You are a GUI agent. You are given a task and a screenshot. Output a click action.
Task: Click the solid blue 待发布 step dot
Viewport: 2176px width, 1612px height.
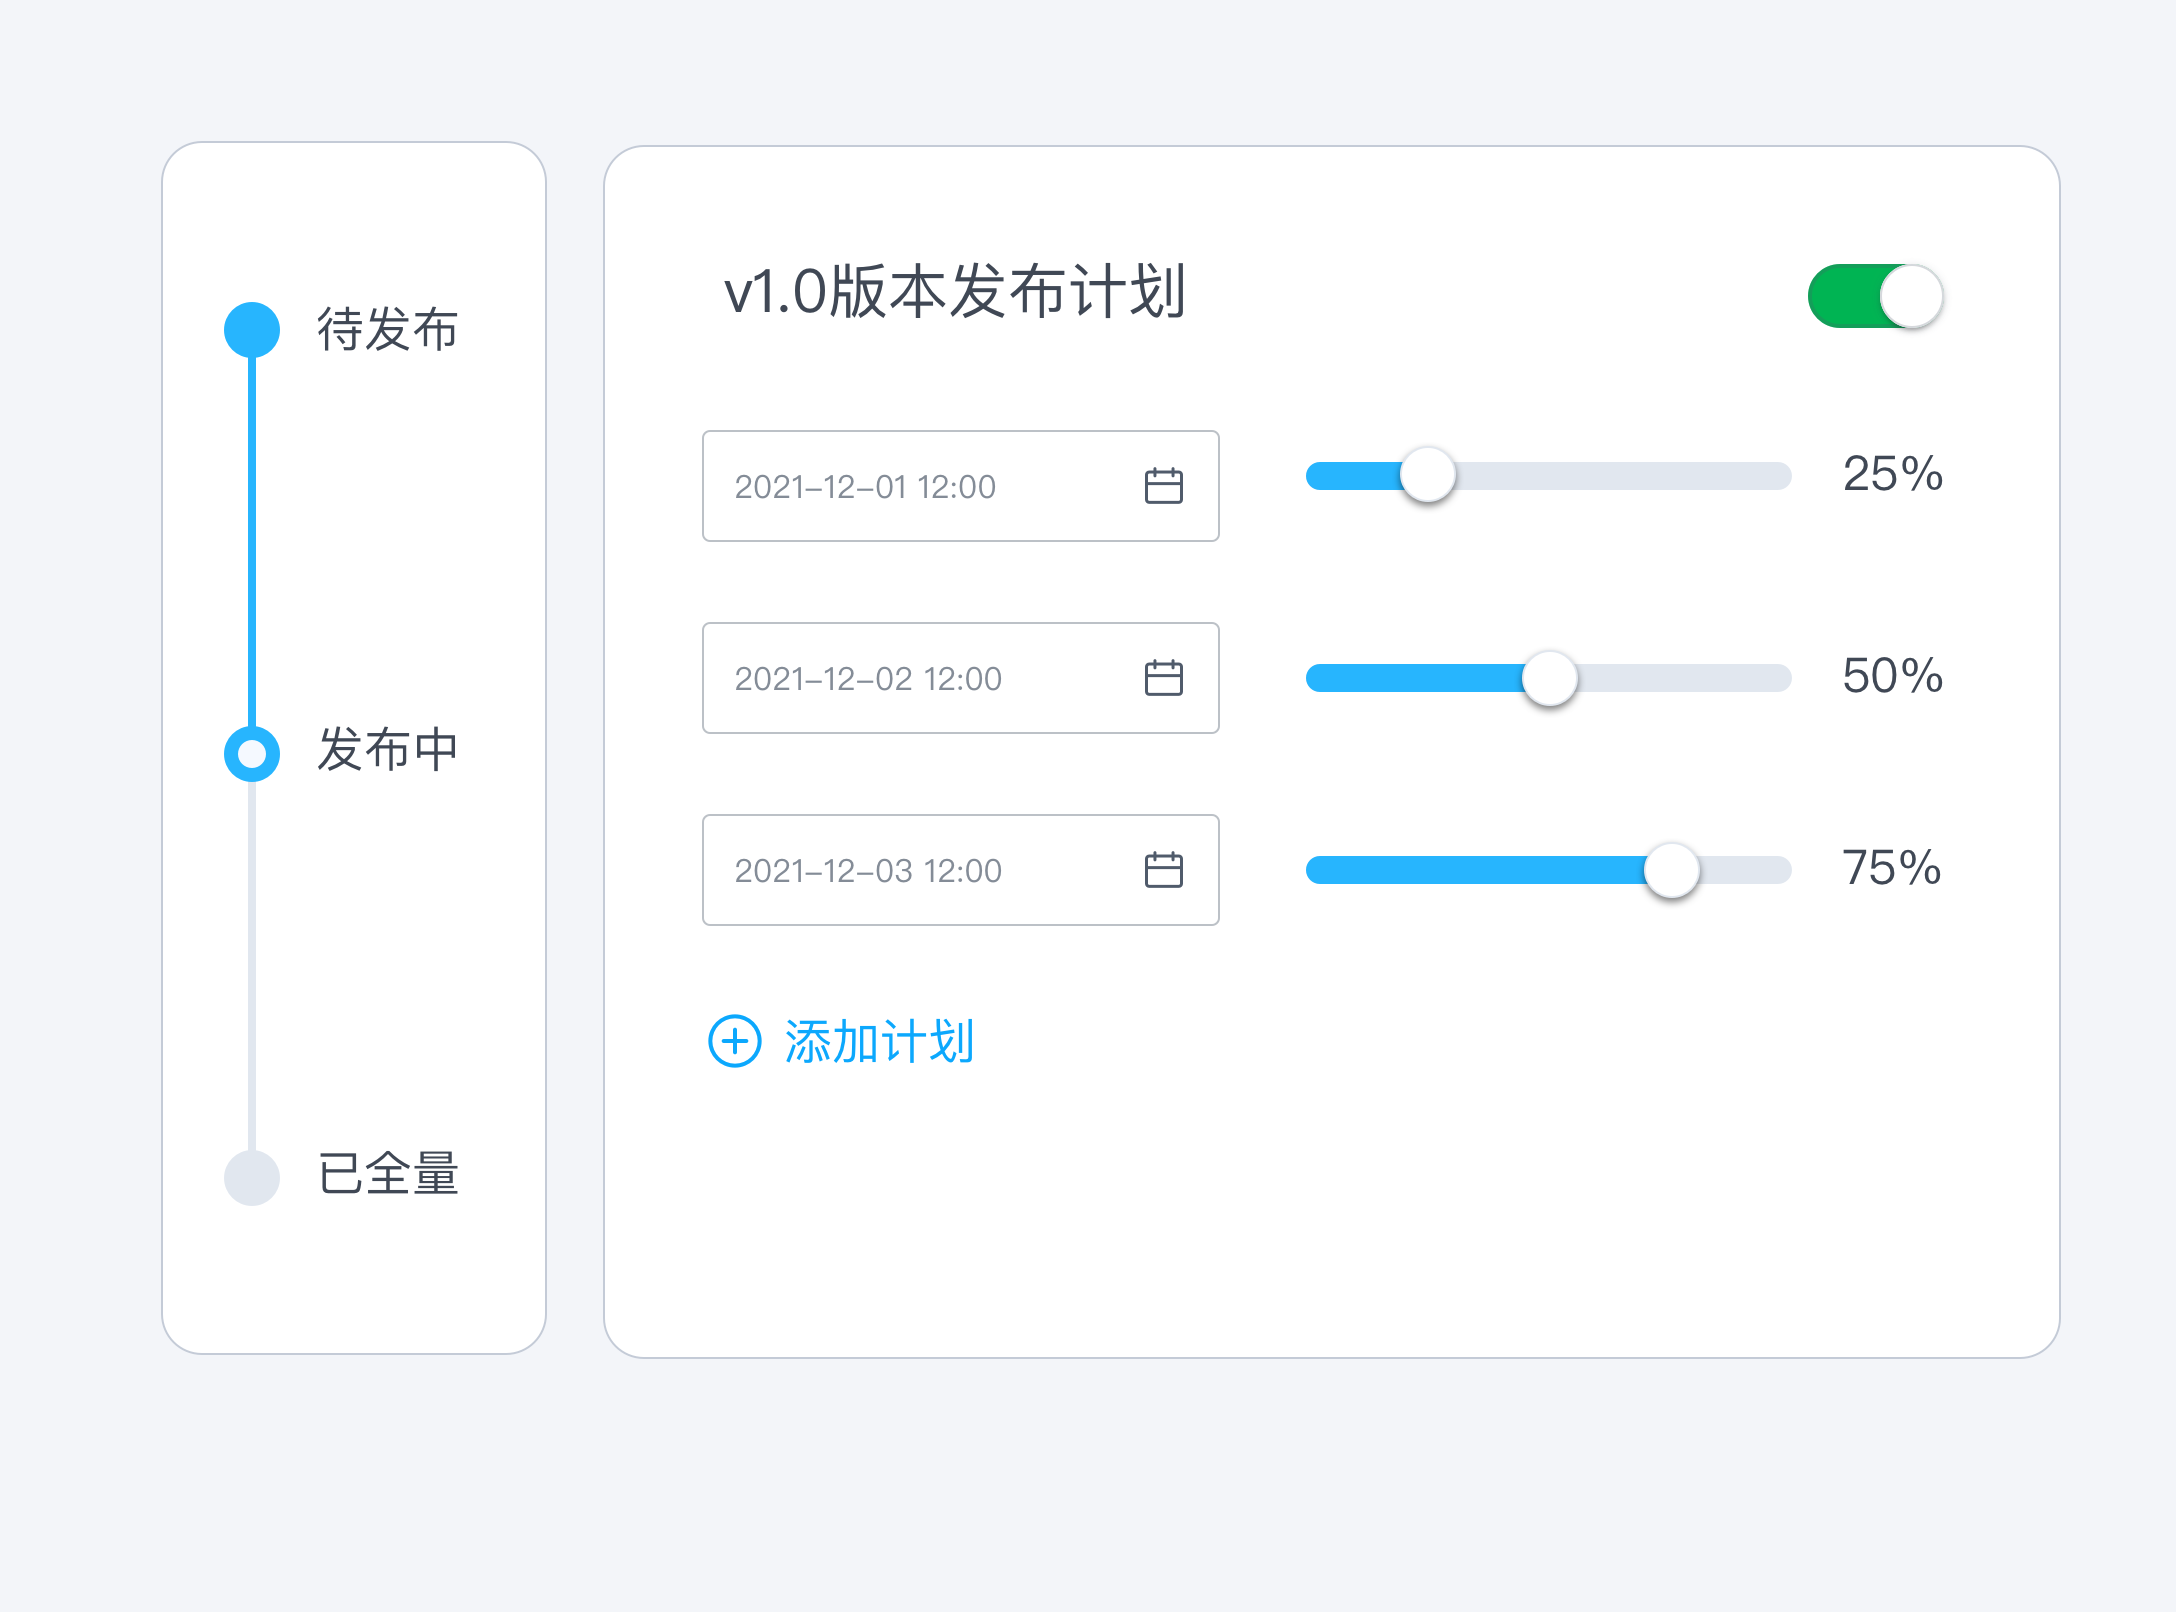[x=252, y=329]
